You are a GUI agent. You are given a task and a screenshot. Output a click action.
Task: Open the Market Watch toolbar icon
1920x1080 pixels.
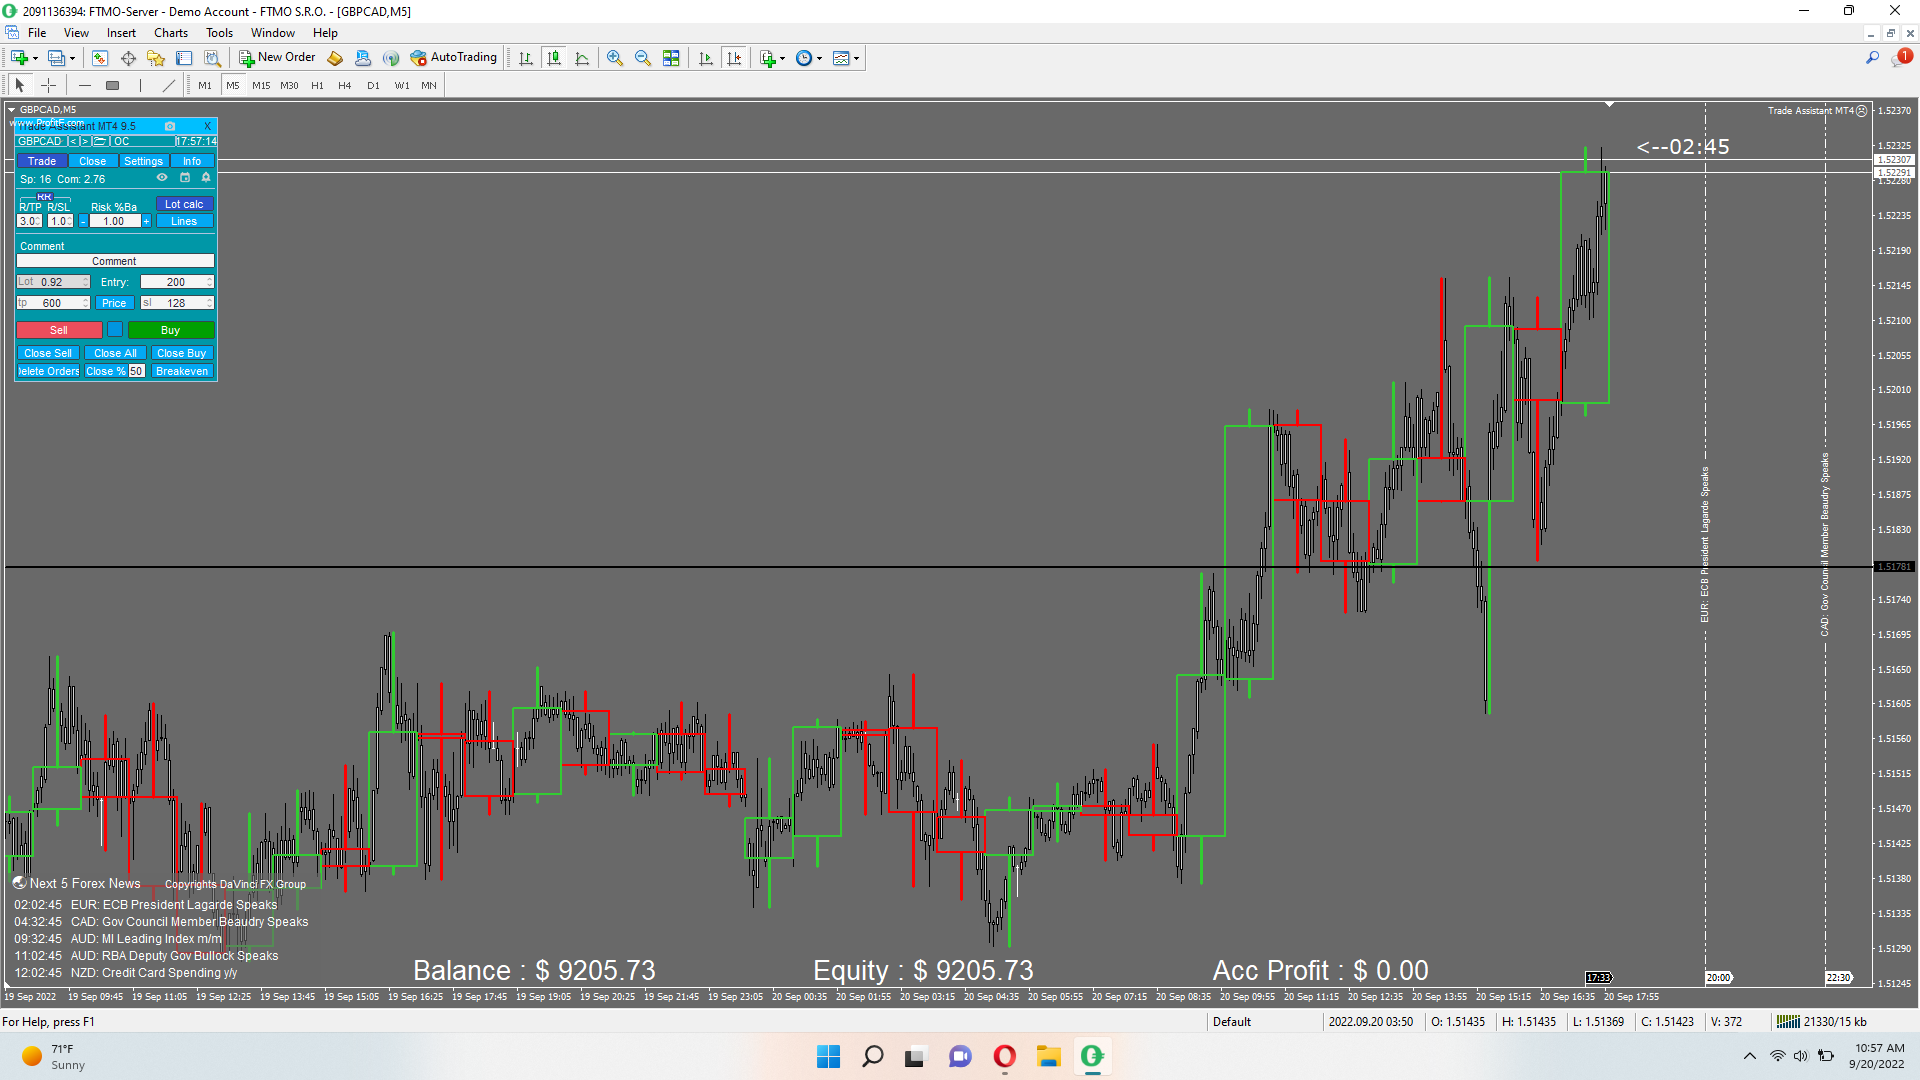pos(100,58)
